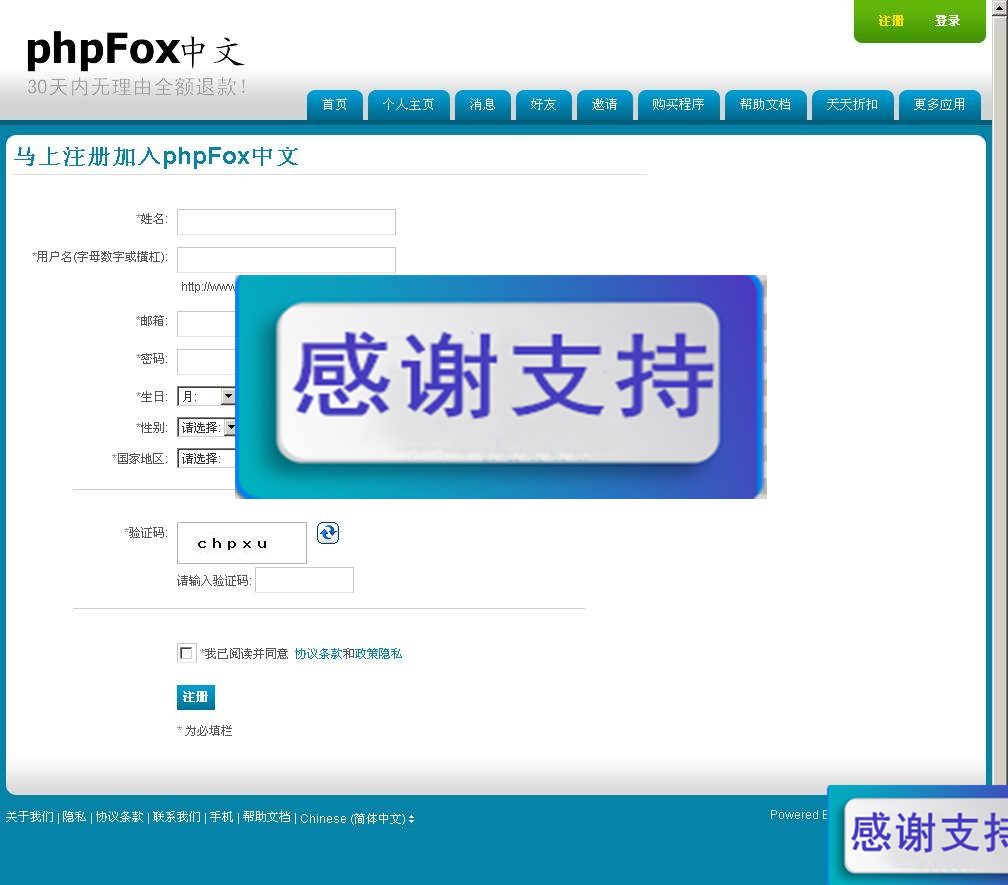This screenshot has width=1008, height=885.
Task: Open the 邀请 tab
Action: coord(604,105)
